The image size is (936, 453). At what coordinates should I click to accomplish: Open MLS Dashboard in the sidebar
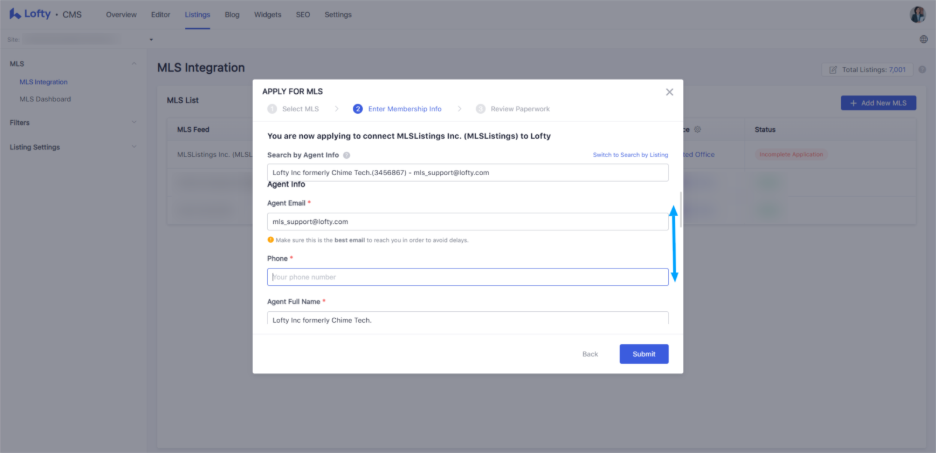[x=45, y=99]
